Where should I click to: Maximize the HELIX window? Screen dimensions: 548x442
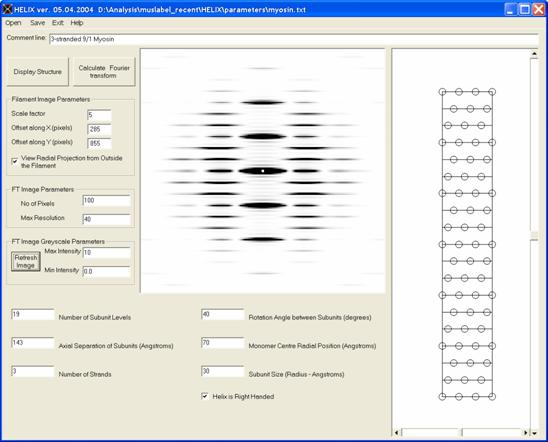pyautogui.click(x=525, y=9)
